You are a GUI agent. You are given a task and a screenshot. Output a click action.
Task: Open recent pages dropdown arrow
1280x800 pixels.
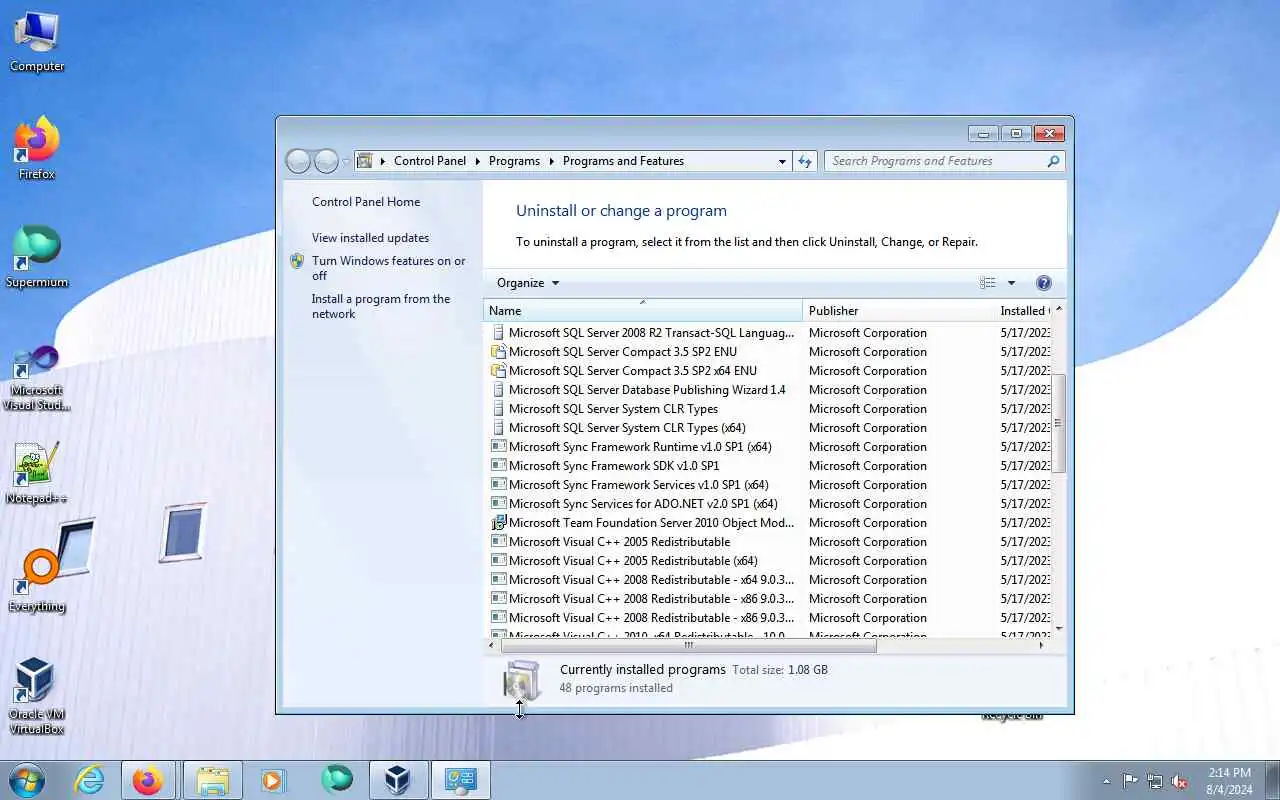(346, 161)
